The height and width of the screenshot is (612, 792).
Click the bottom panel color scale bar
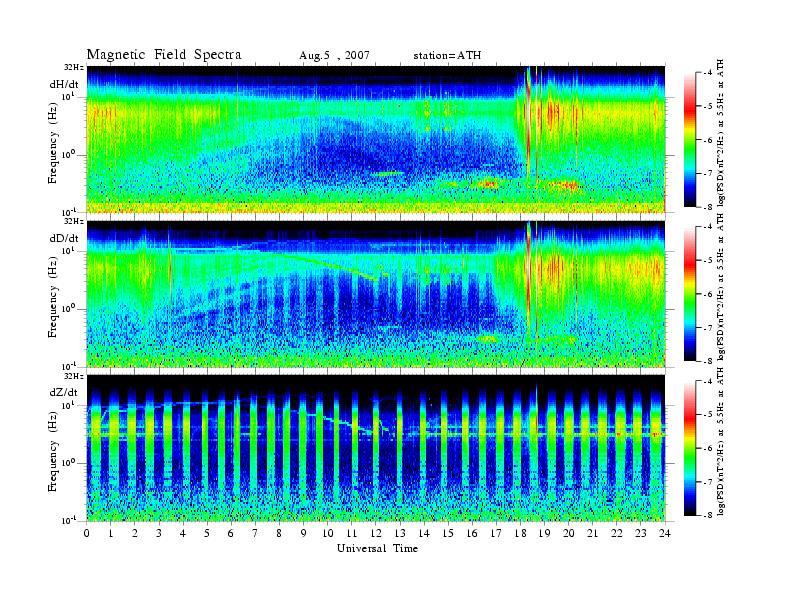pyautogui.click(x=689, y=448)
